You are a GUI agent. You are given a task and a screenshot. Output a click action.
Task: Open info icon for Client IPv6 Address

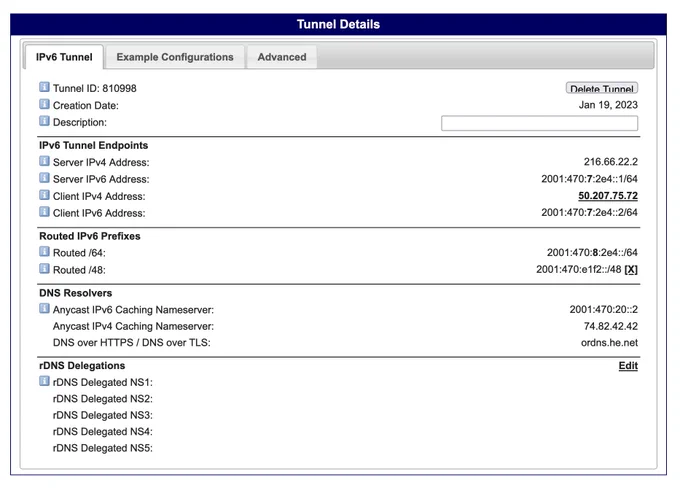(x=44, y=212)
